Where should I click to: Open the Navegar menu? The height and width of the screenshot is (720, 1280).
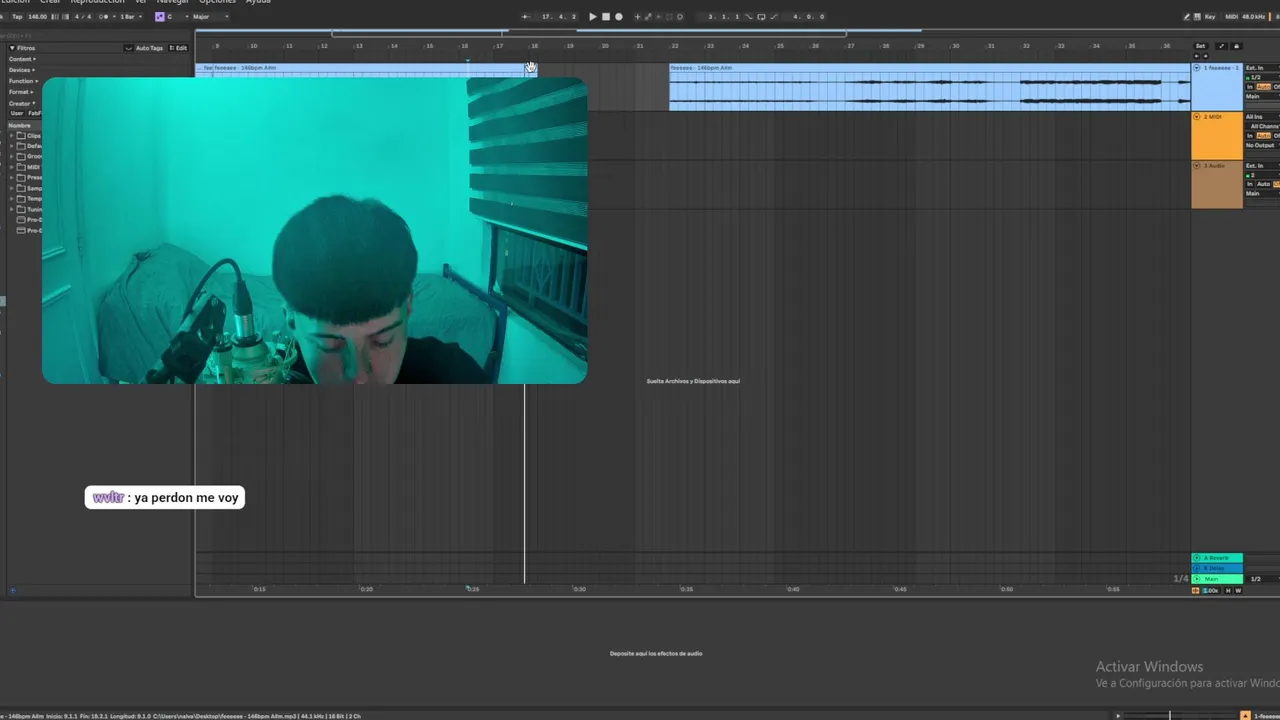point(172,2)
